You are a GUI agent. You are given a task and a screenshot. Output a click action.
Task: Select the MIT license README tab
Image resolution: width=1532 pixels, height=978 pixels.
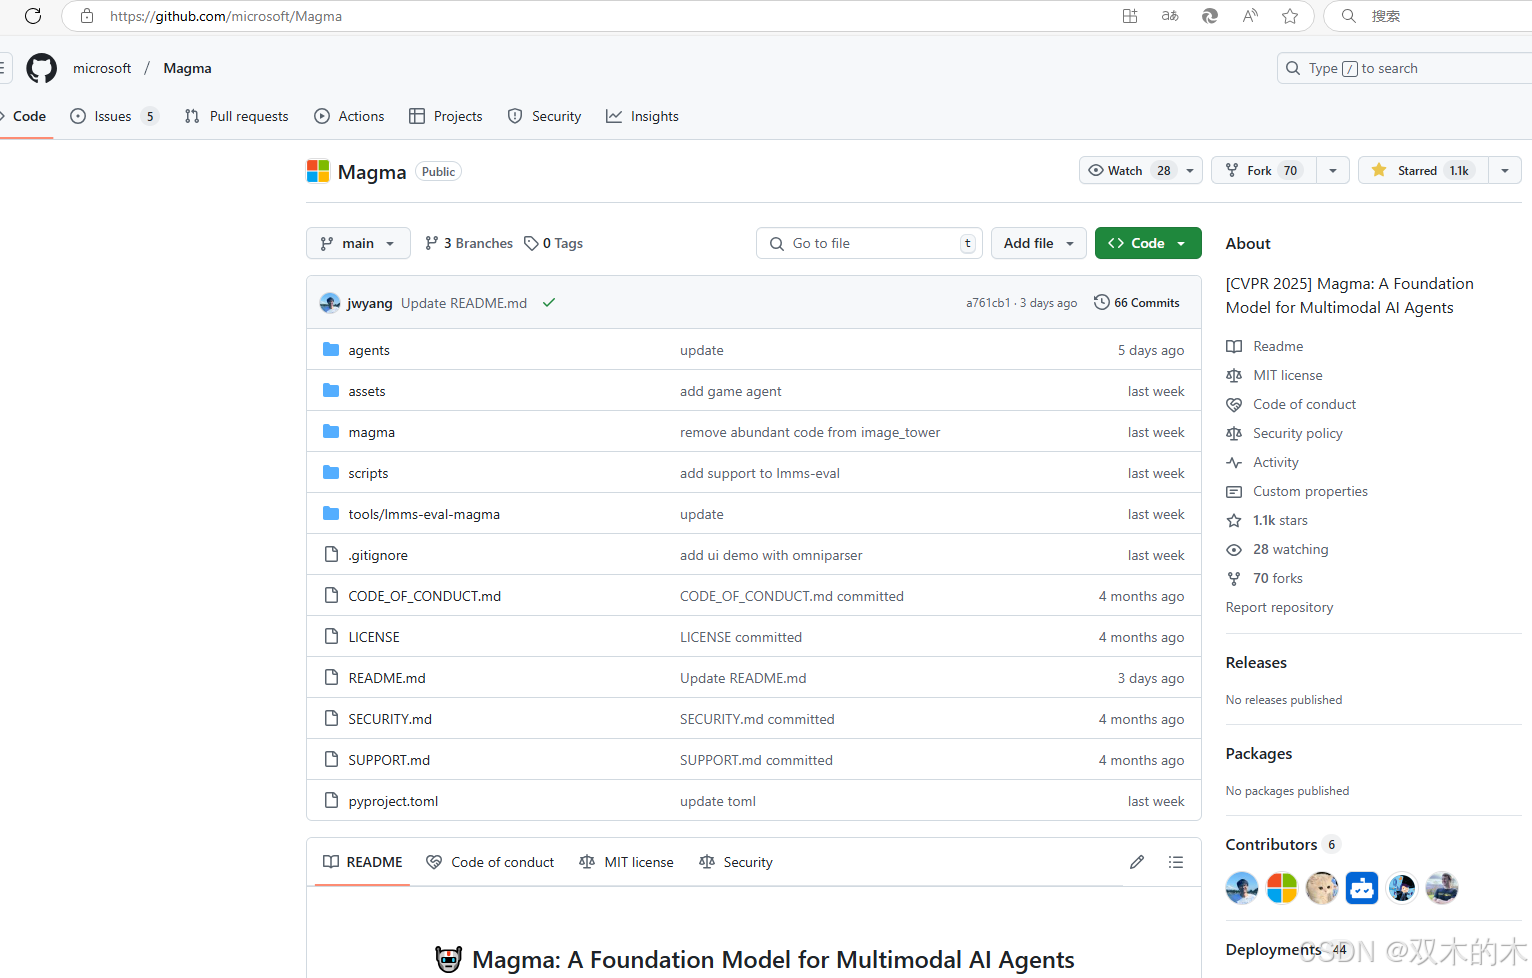[627, 862]
